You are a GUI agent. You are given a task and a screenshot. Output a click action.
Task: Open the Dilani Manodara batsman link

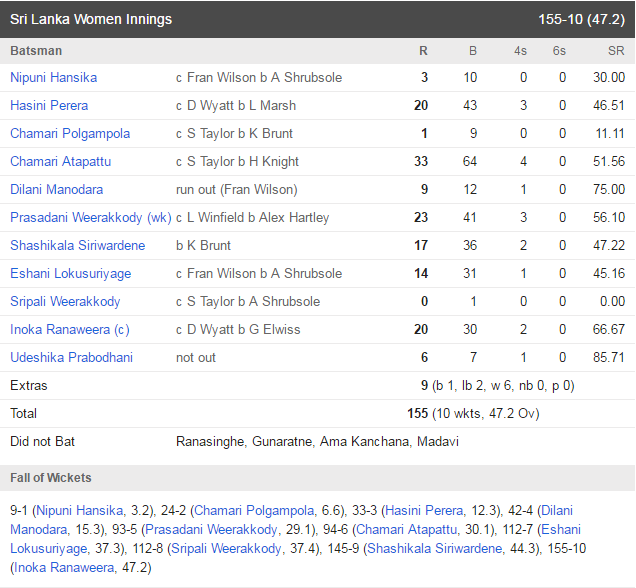point(56,189)
